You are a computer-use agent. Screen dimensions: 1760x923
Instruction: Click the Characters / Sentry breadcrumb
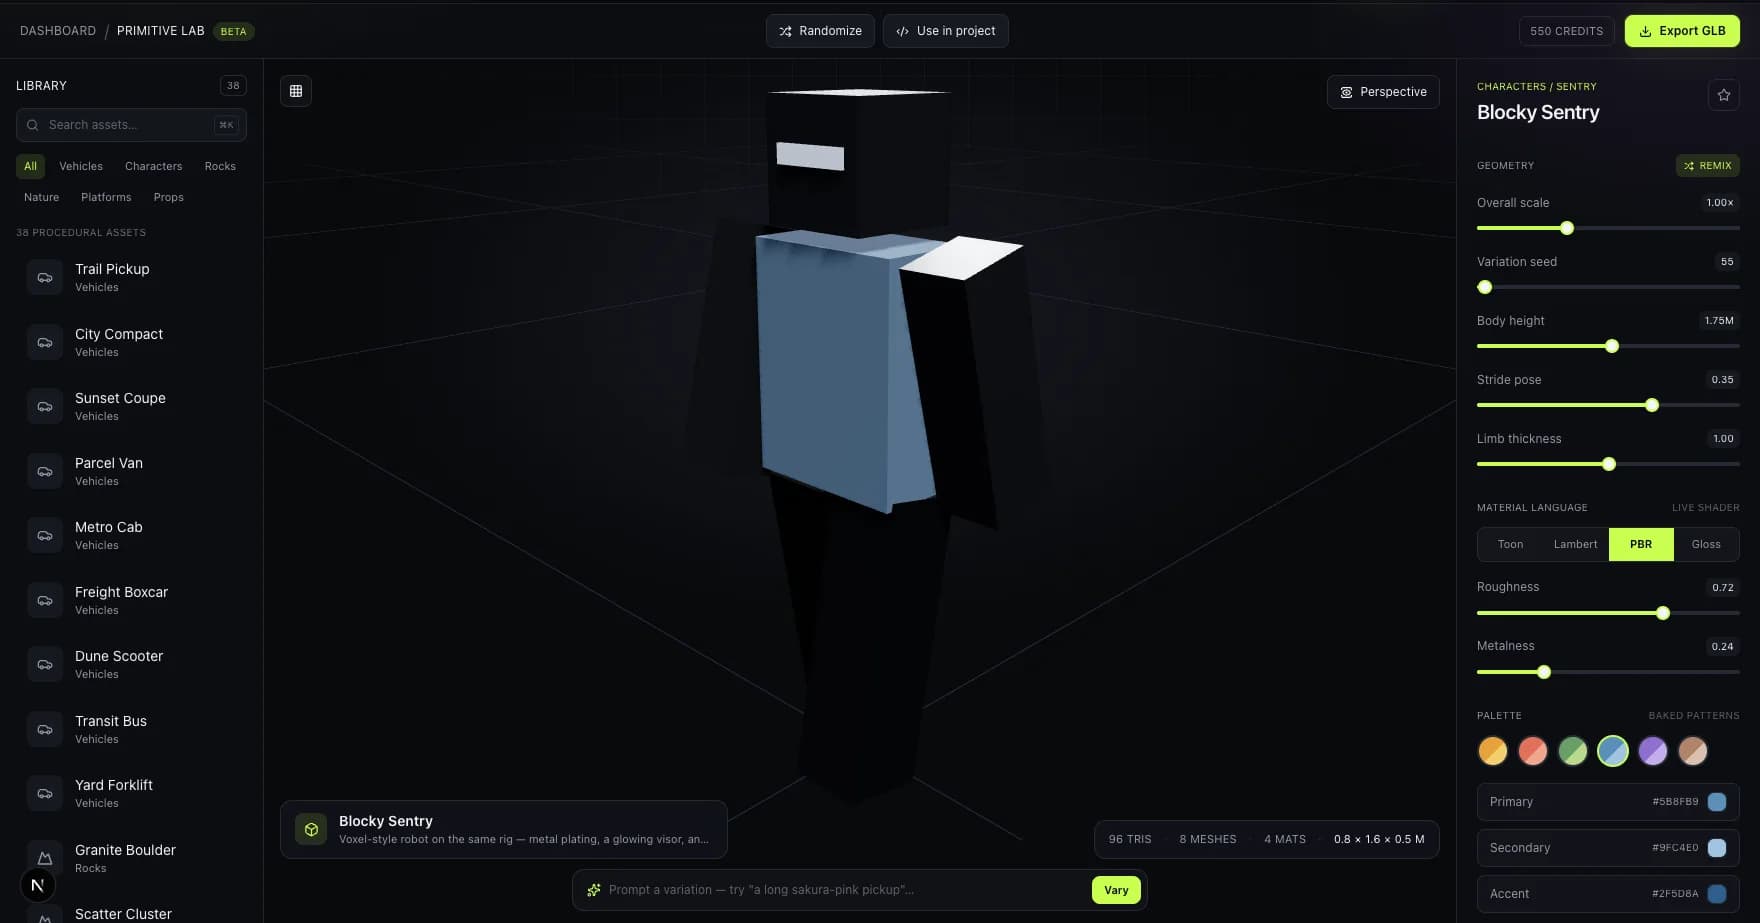pyautogui.click(x=1537, y=87)
